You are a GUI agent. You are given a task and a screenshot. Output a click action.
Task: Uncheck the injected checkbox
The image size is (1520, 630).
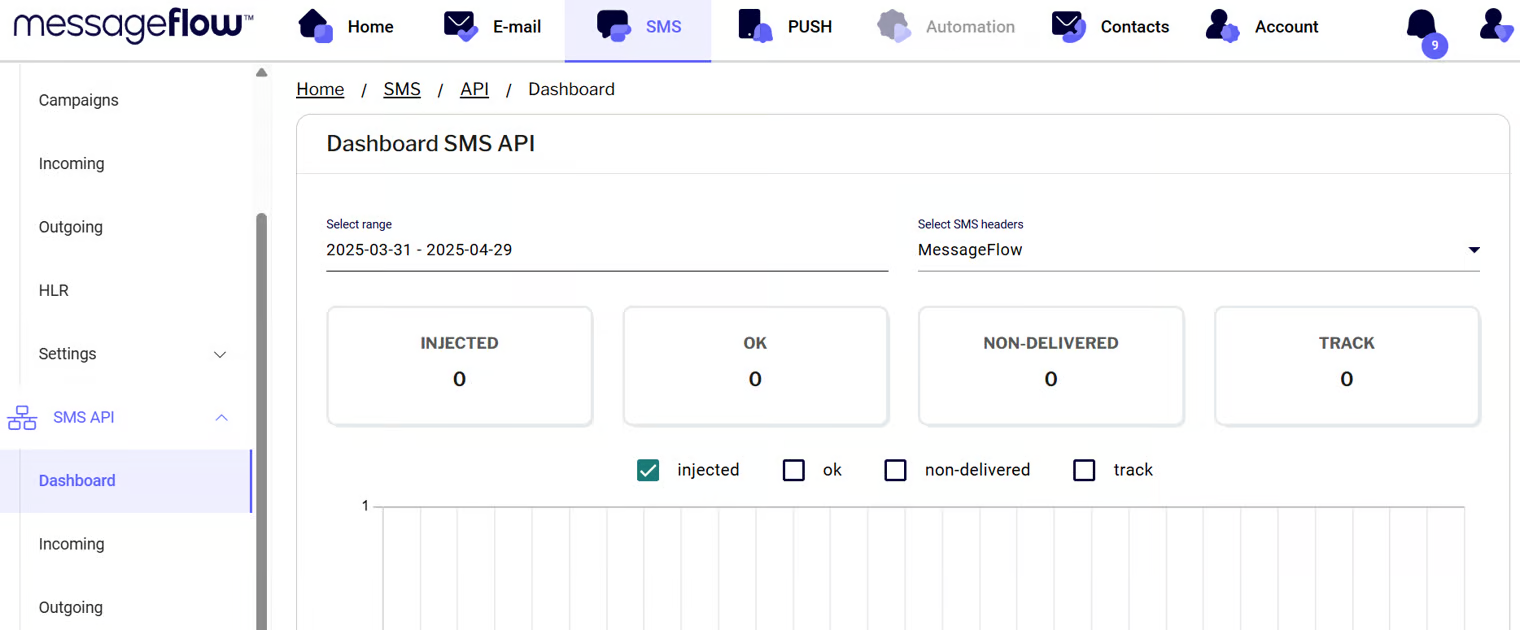tap(648, 470)
